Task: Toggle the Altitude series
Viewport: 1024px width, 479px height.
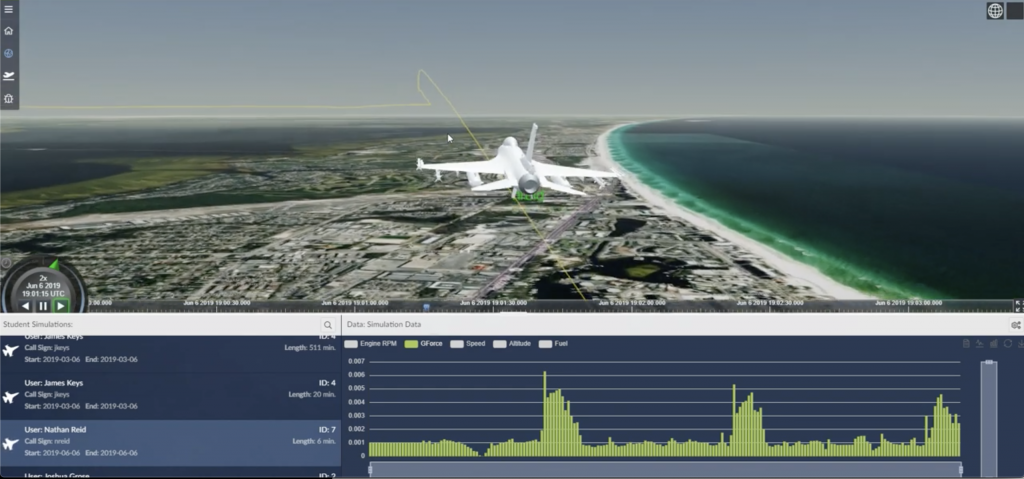Action: (x=512, y=344)
